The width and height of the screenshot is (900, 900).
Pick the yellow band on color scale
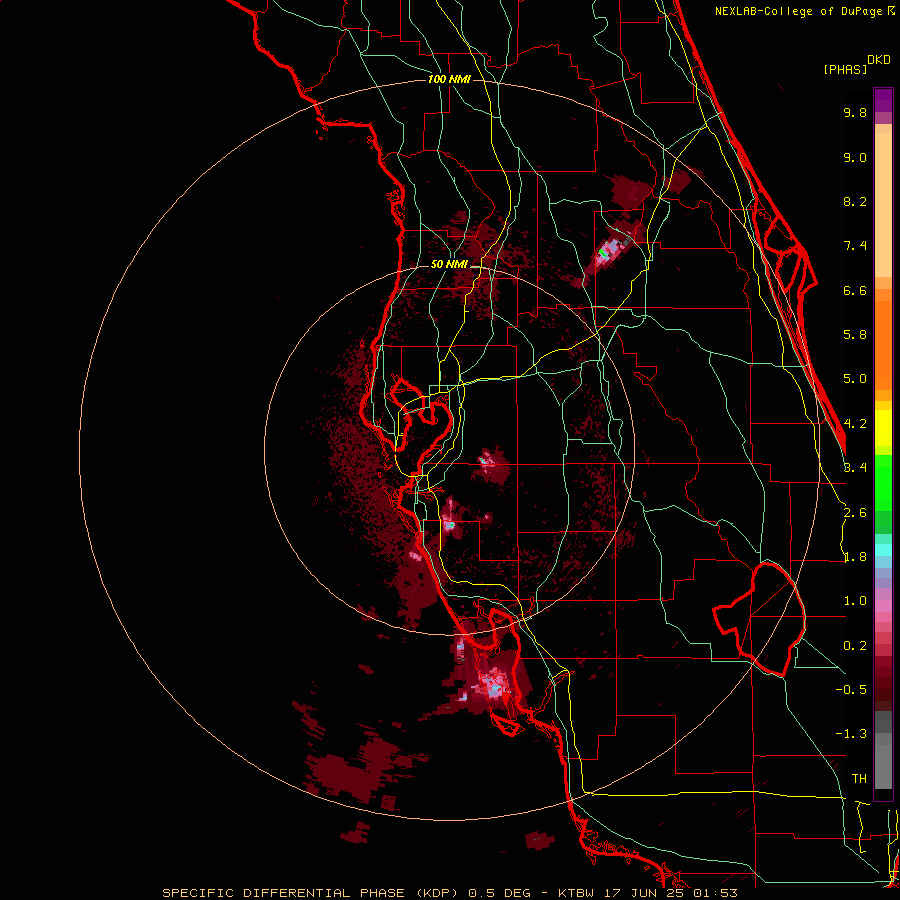click(883, 428)
